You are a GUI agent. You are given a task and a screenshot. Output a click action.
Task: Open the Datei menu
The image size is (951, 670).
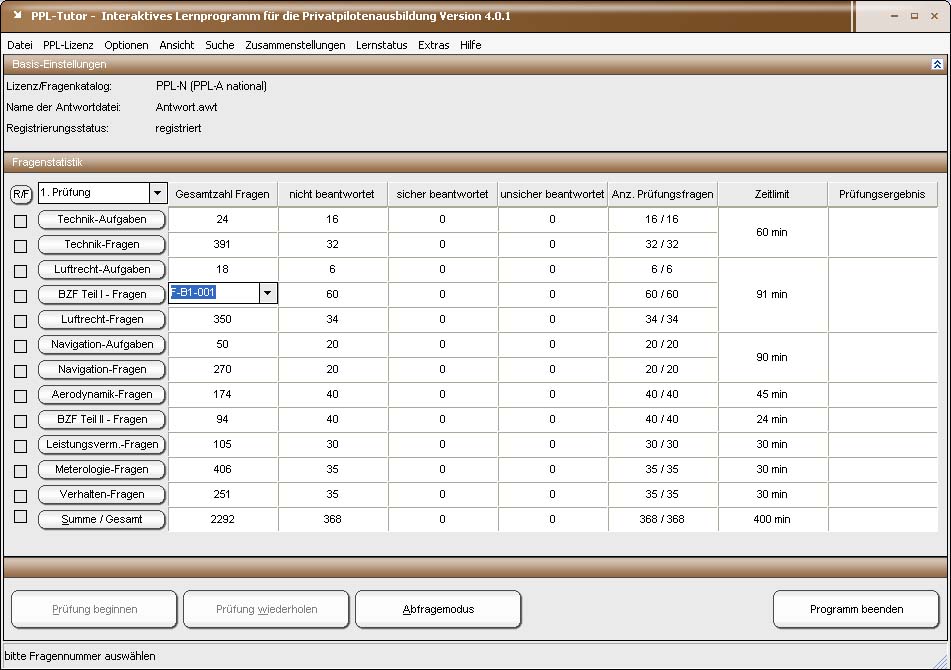click(x=20, y=45)
